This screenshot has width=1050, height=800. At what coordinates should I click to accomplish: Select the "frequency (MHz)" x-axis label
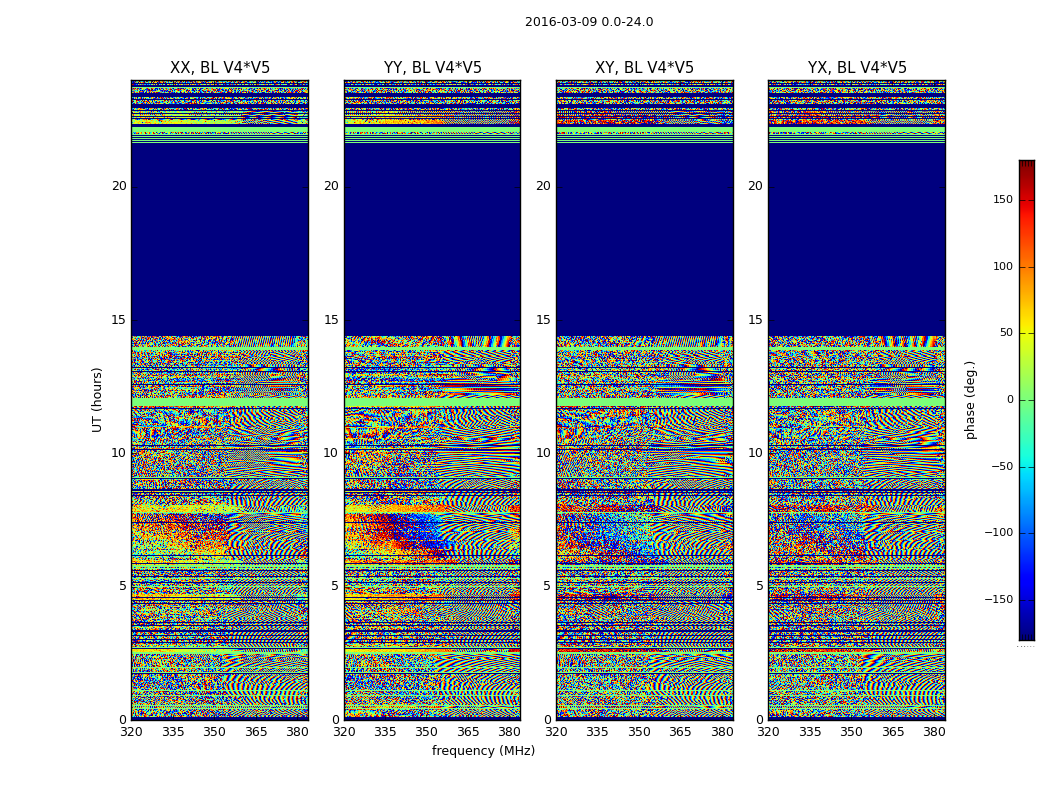(483, 751)
